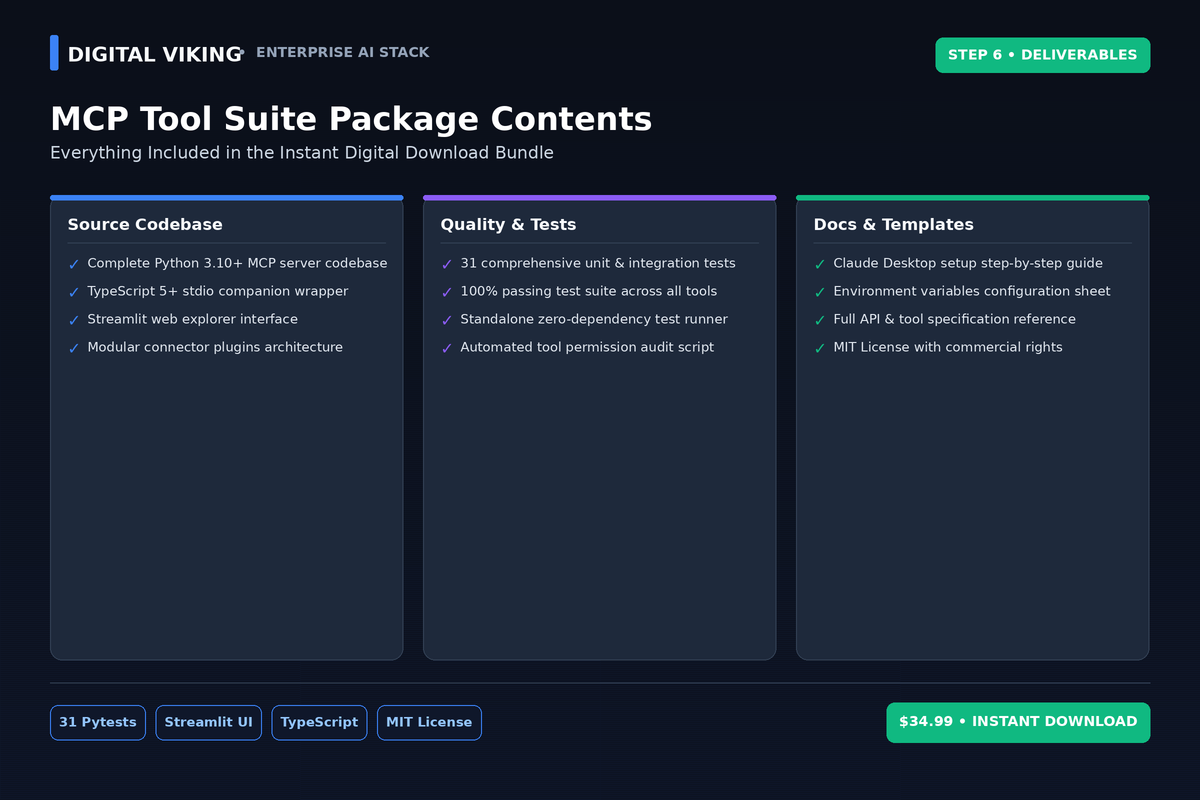
Task: Click checkmark beside Streamlit web explorer interface
Action: [x=74, y=320]
